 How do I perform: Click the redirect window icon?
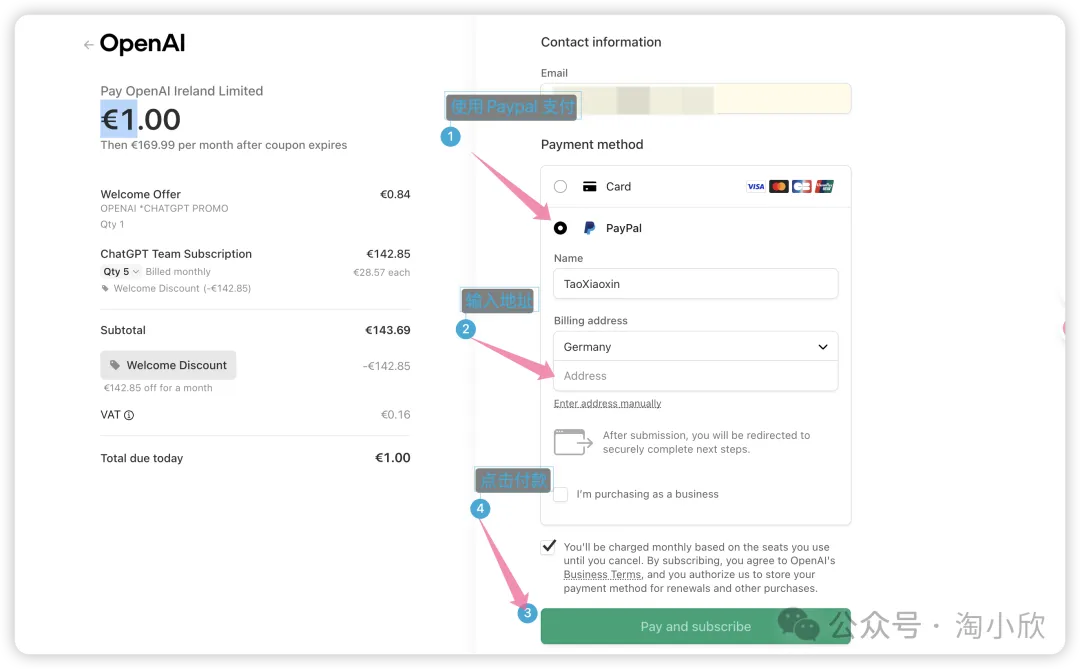(x=573, y=442)
